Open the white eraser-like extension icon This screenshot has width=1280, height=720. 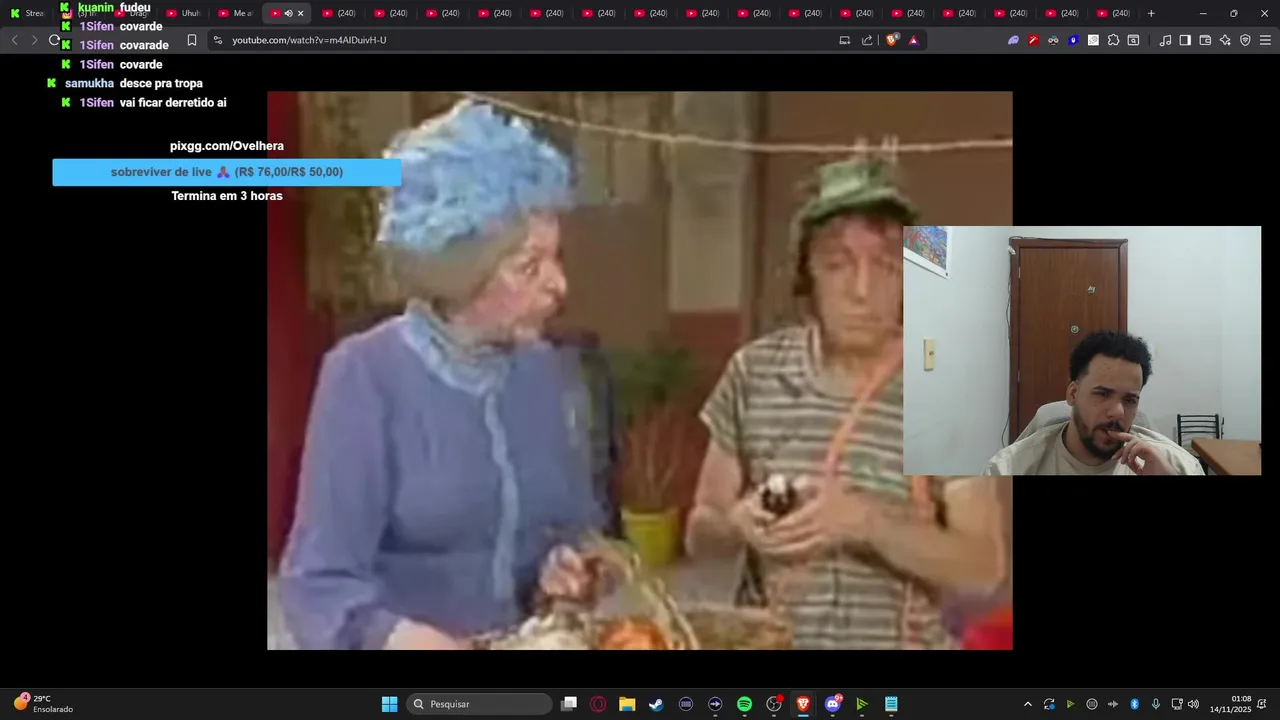pyautogui.click(x=1093, y=40)
